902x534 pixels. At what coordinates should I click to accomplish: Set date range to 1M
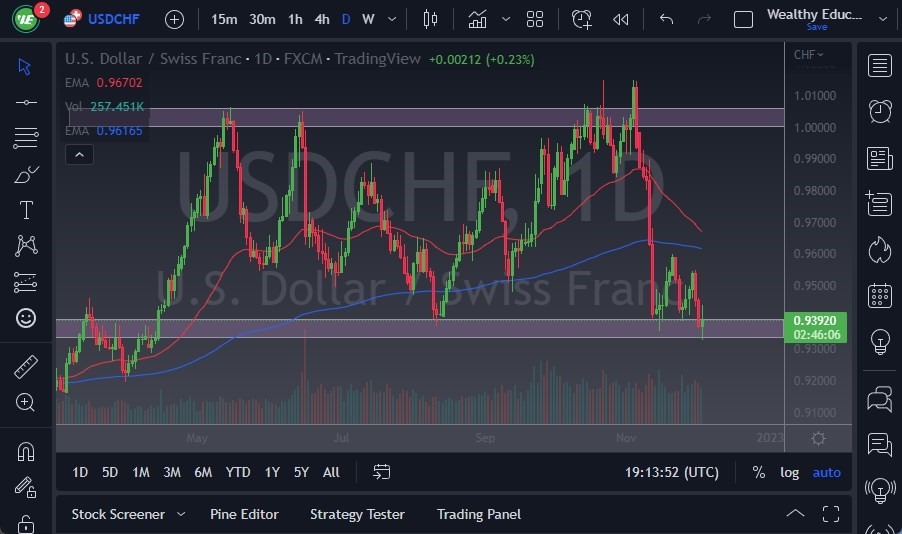pyautogui.click(x=141, y=472)
